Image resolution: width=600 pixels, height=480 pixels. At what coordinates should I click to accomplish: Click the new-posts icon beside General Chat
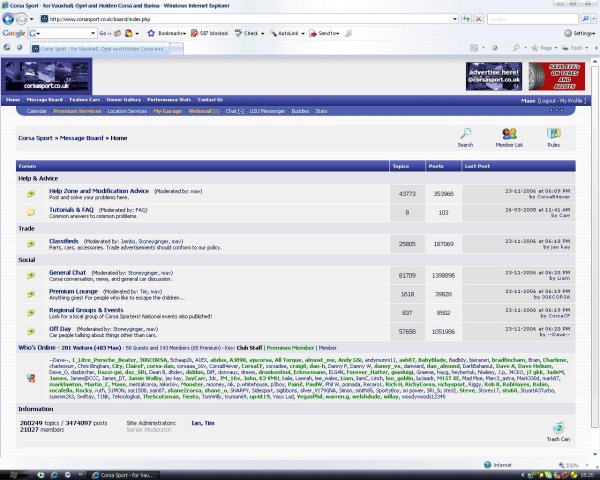tap(31, 275)
